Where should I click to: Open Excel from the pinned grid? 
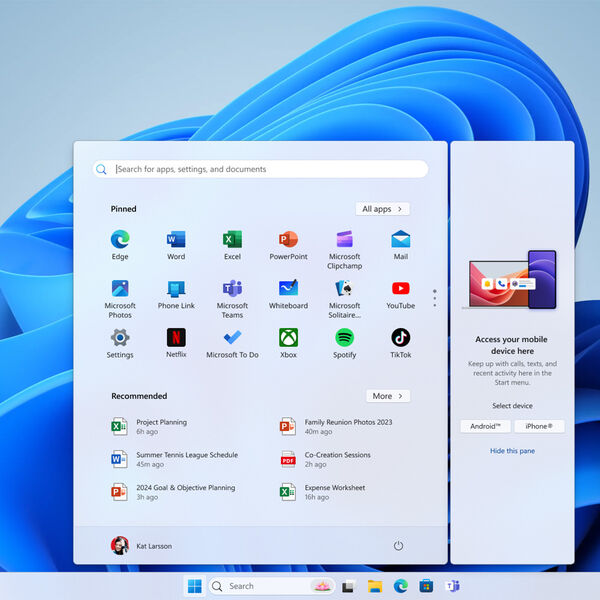[232, 240]
